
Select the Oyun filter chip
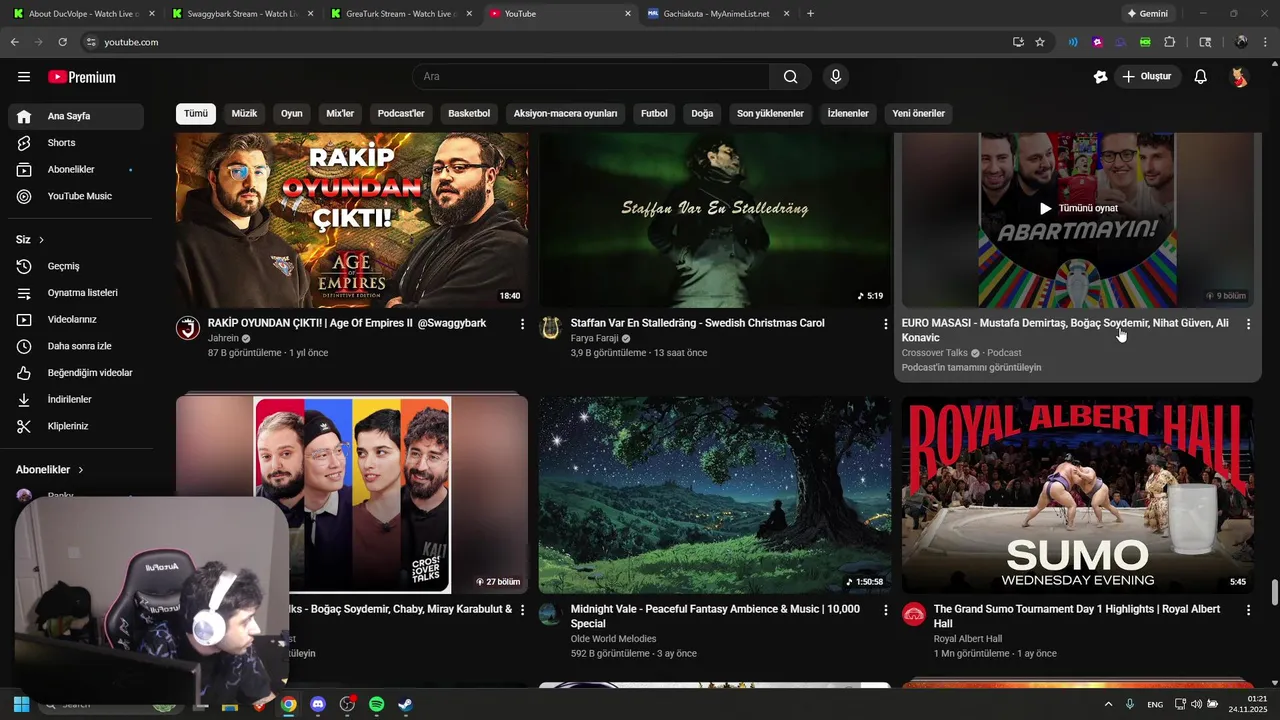pos(292,114)
